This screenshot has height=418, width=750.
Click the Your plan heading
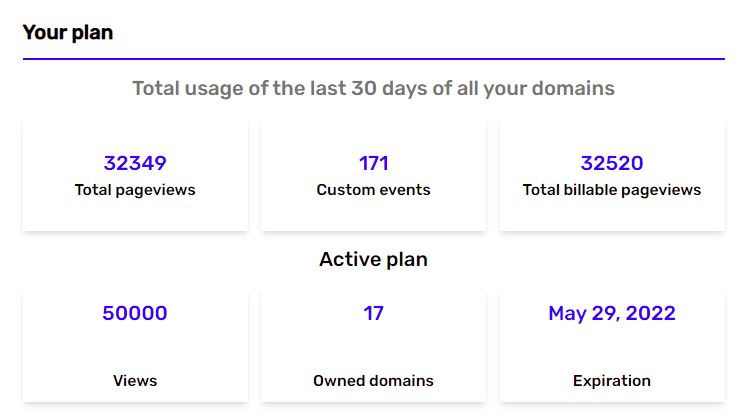point(68,33)
